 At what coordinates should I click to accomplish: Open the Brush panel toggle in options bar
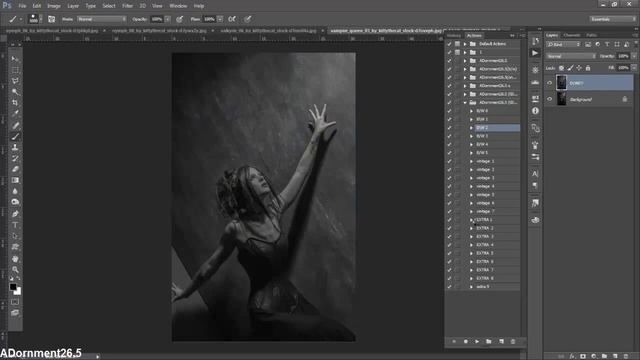pos(51,19)
